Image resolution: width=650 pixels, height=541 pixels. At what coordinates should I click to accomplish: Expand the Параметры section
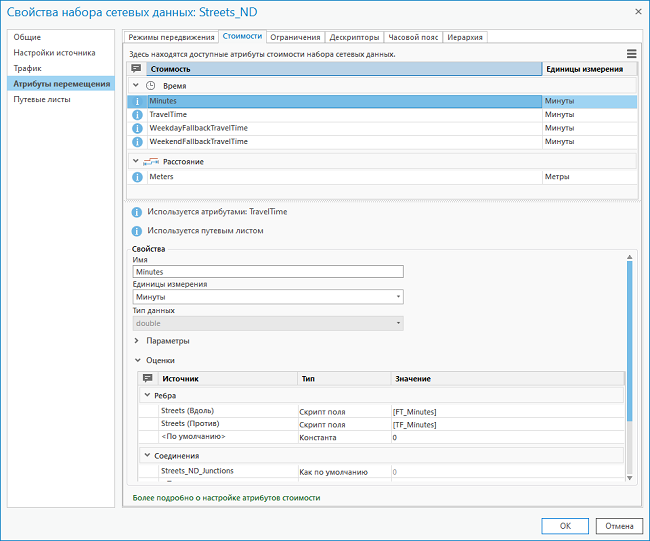[x=137, y=341]
